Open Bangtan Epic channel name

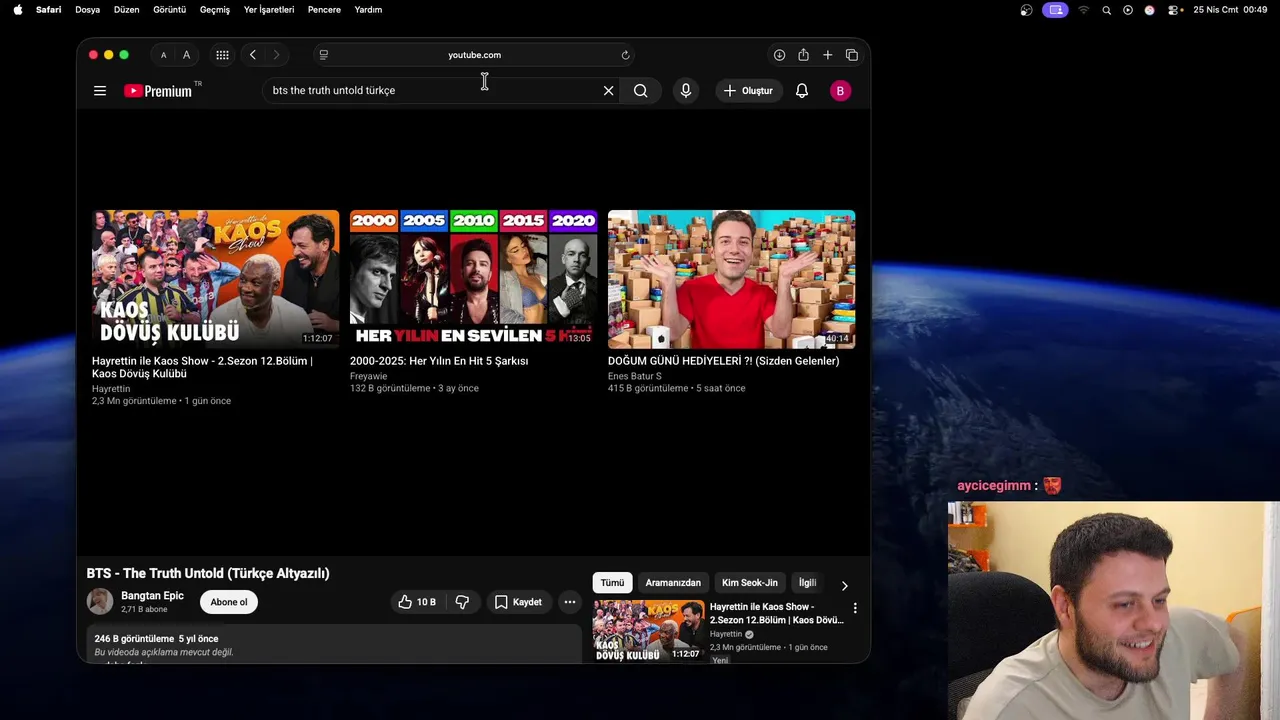(152, 595)
